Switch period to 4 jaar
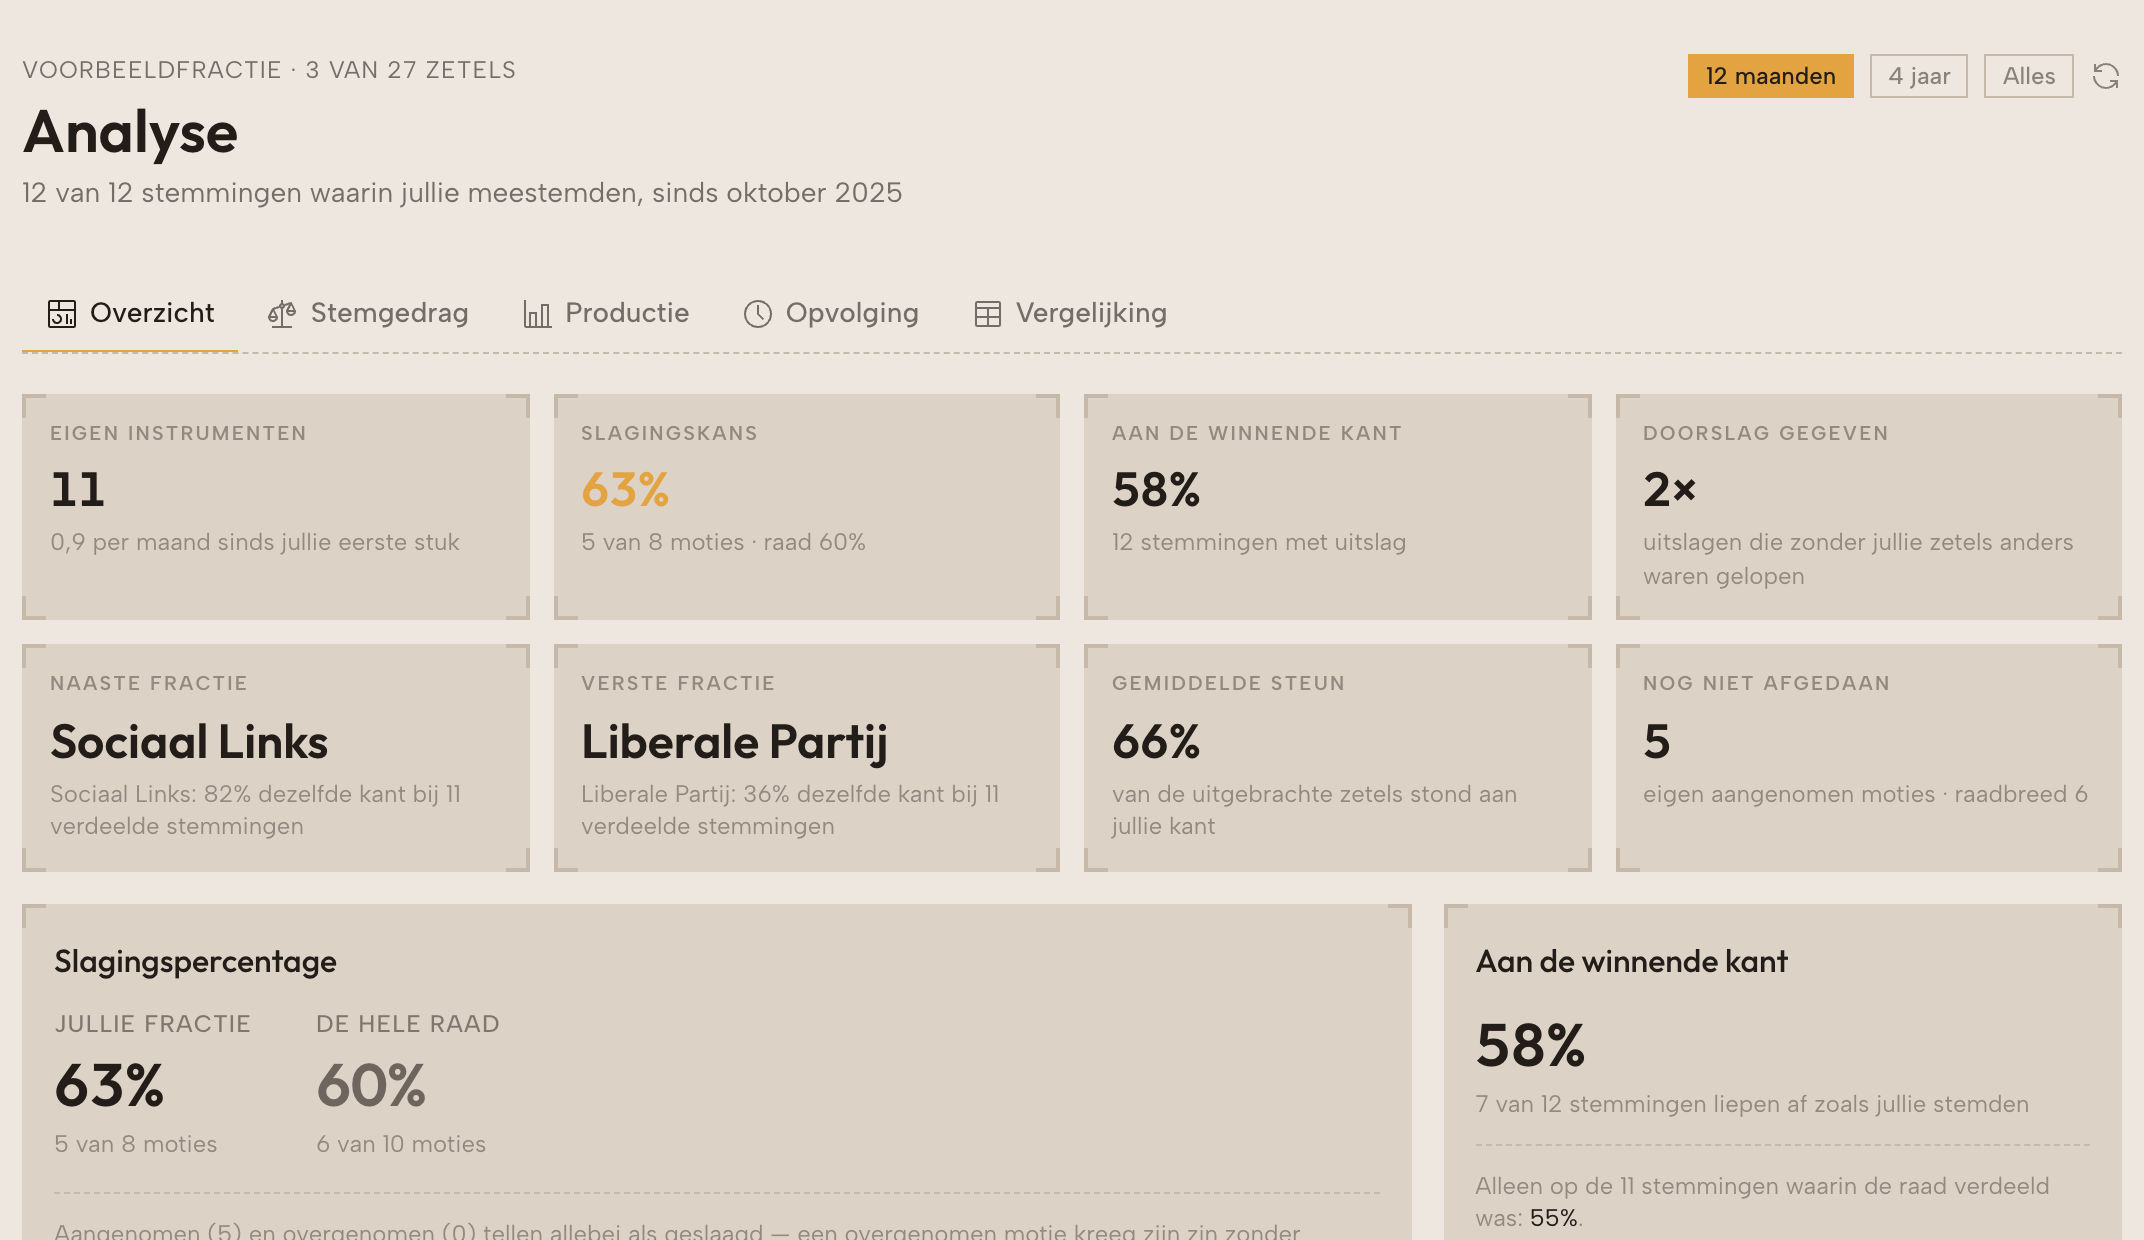Image resolution: width=2144 pixels, height=1240 pixels. click(1919, 76)
